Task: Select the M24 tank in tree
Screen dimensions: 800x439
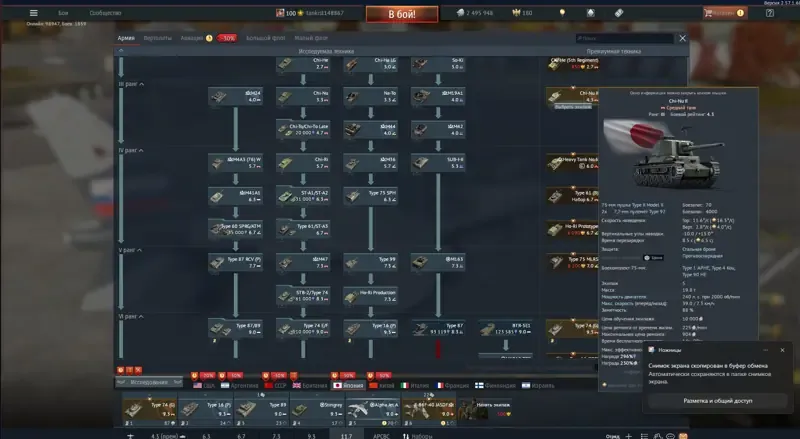Action: point(235,96)
